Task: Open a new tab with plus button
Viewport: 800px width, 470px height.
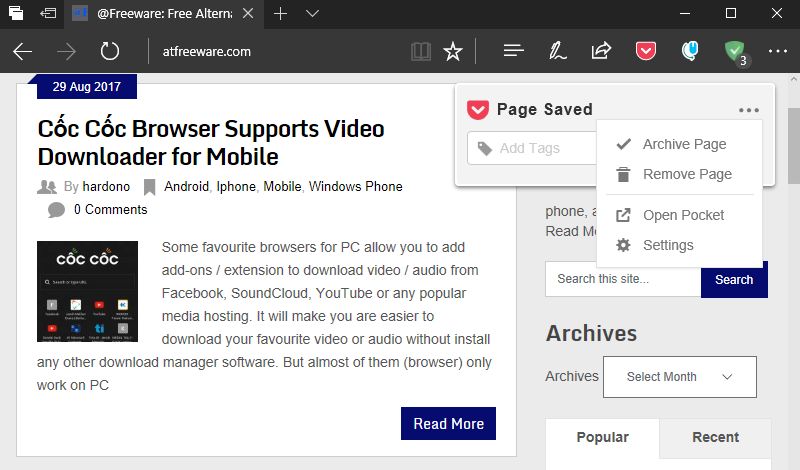Action: (281, 14)
